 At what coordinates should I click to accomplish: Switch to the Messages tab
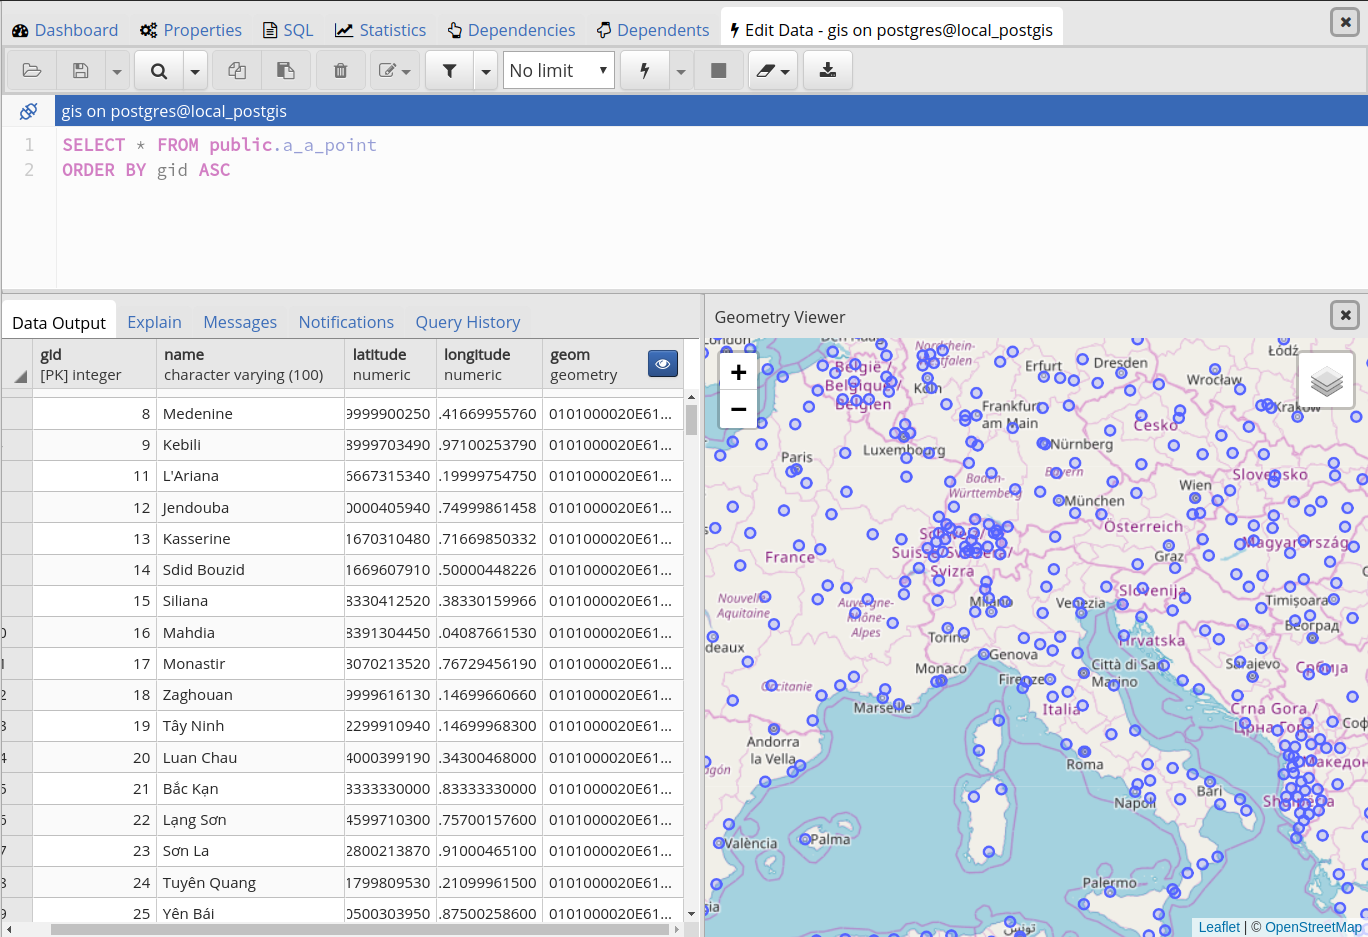(240, 322)
